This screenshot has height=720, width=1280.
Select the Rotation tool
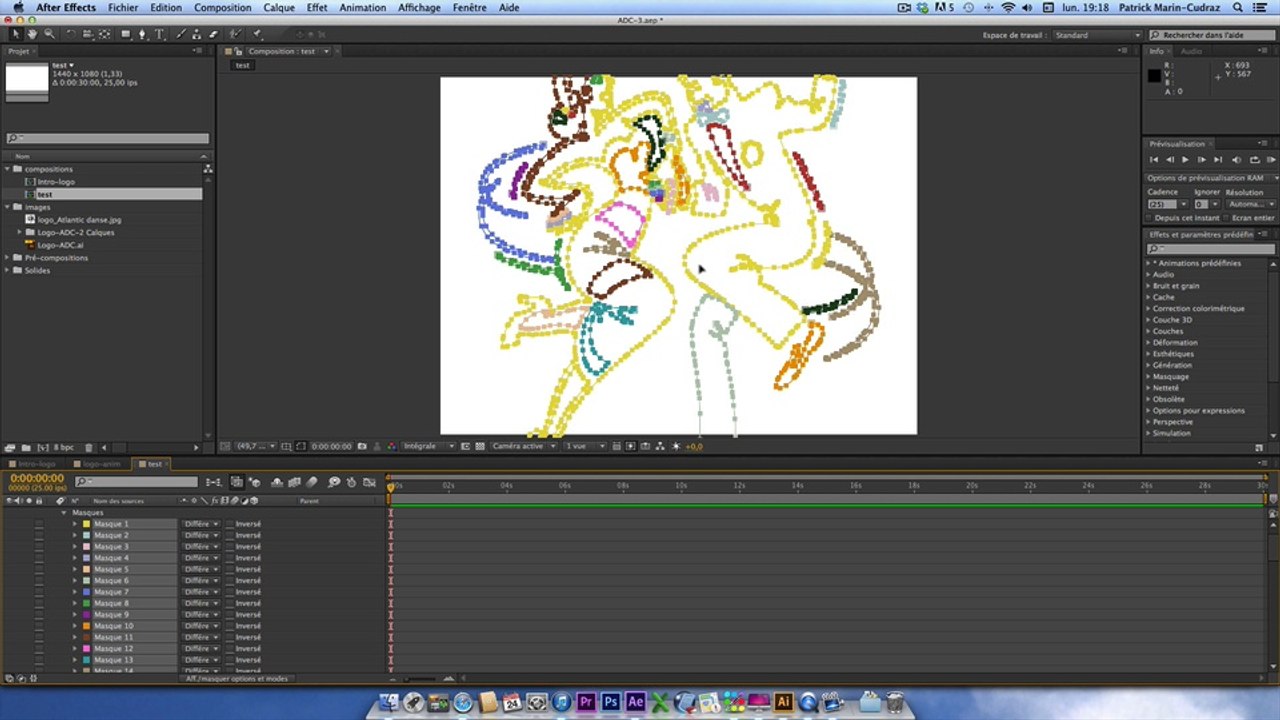click(x=71, y=34)
